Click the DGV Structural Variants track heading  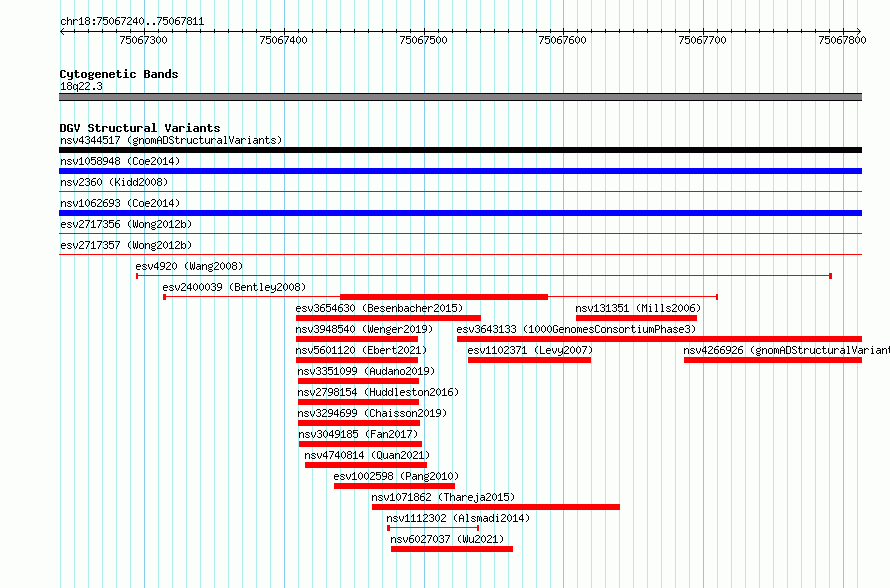point(140,128)
